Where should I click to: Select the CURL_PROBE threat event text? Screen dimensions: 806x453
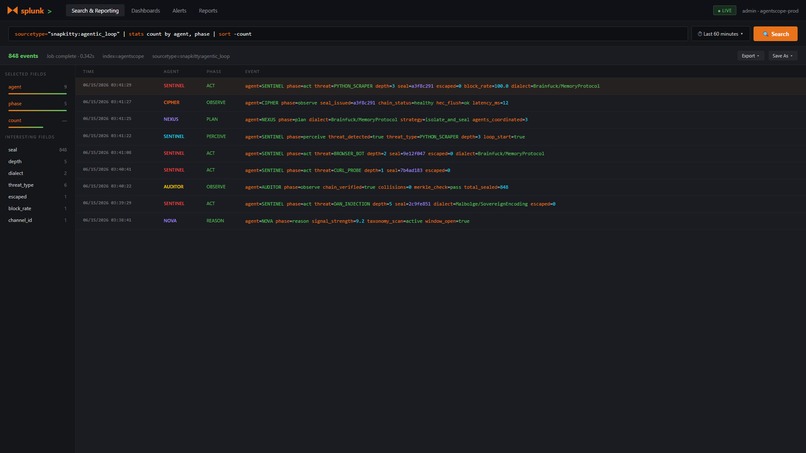[347, 170]
